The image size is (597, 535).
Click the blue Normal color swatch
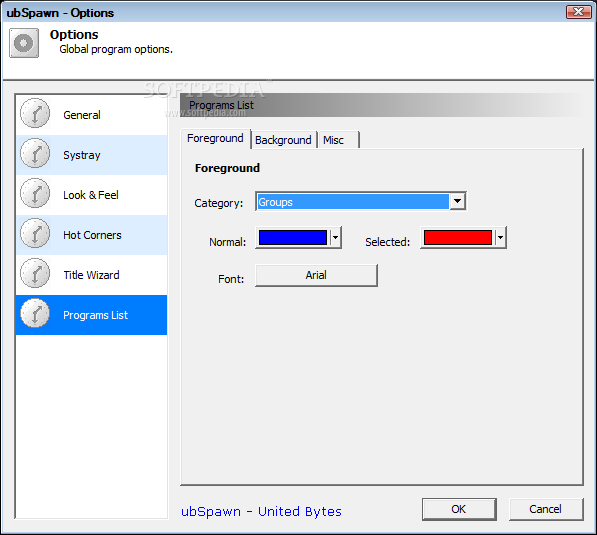292,238
